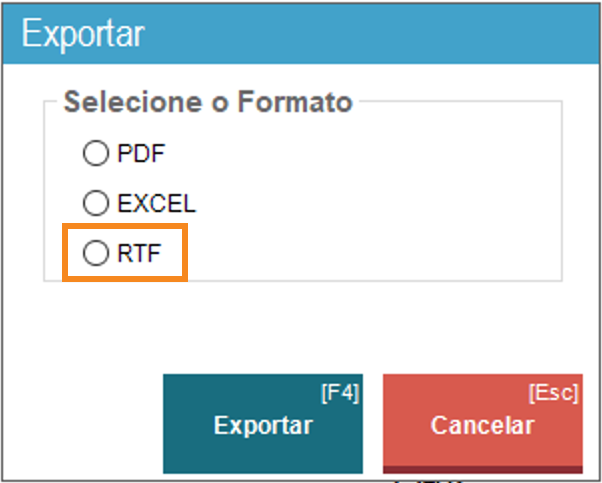Click the 'Cancelar' caption inside red button
602x483 pixels.
(482, 425)
